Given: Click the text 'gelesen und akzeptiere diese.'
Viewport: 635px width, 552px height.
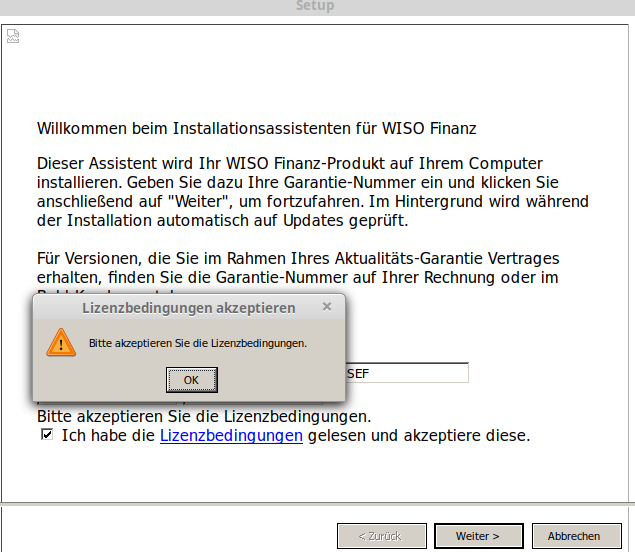Looking at the screenshot, I should [x=419, y=436].
